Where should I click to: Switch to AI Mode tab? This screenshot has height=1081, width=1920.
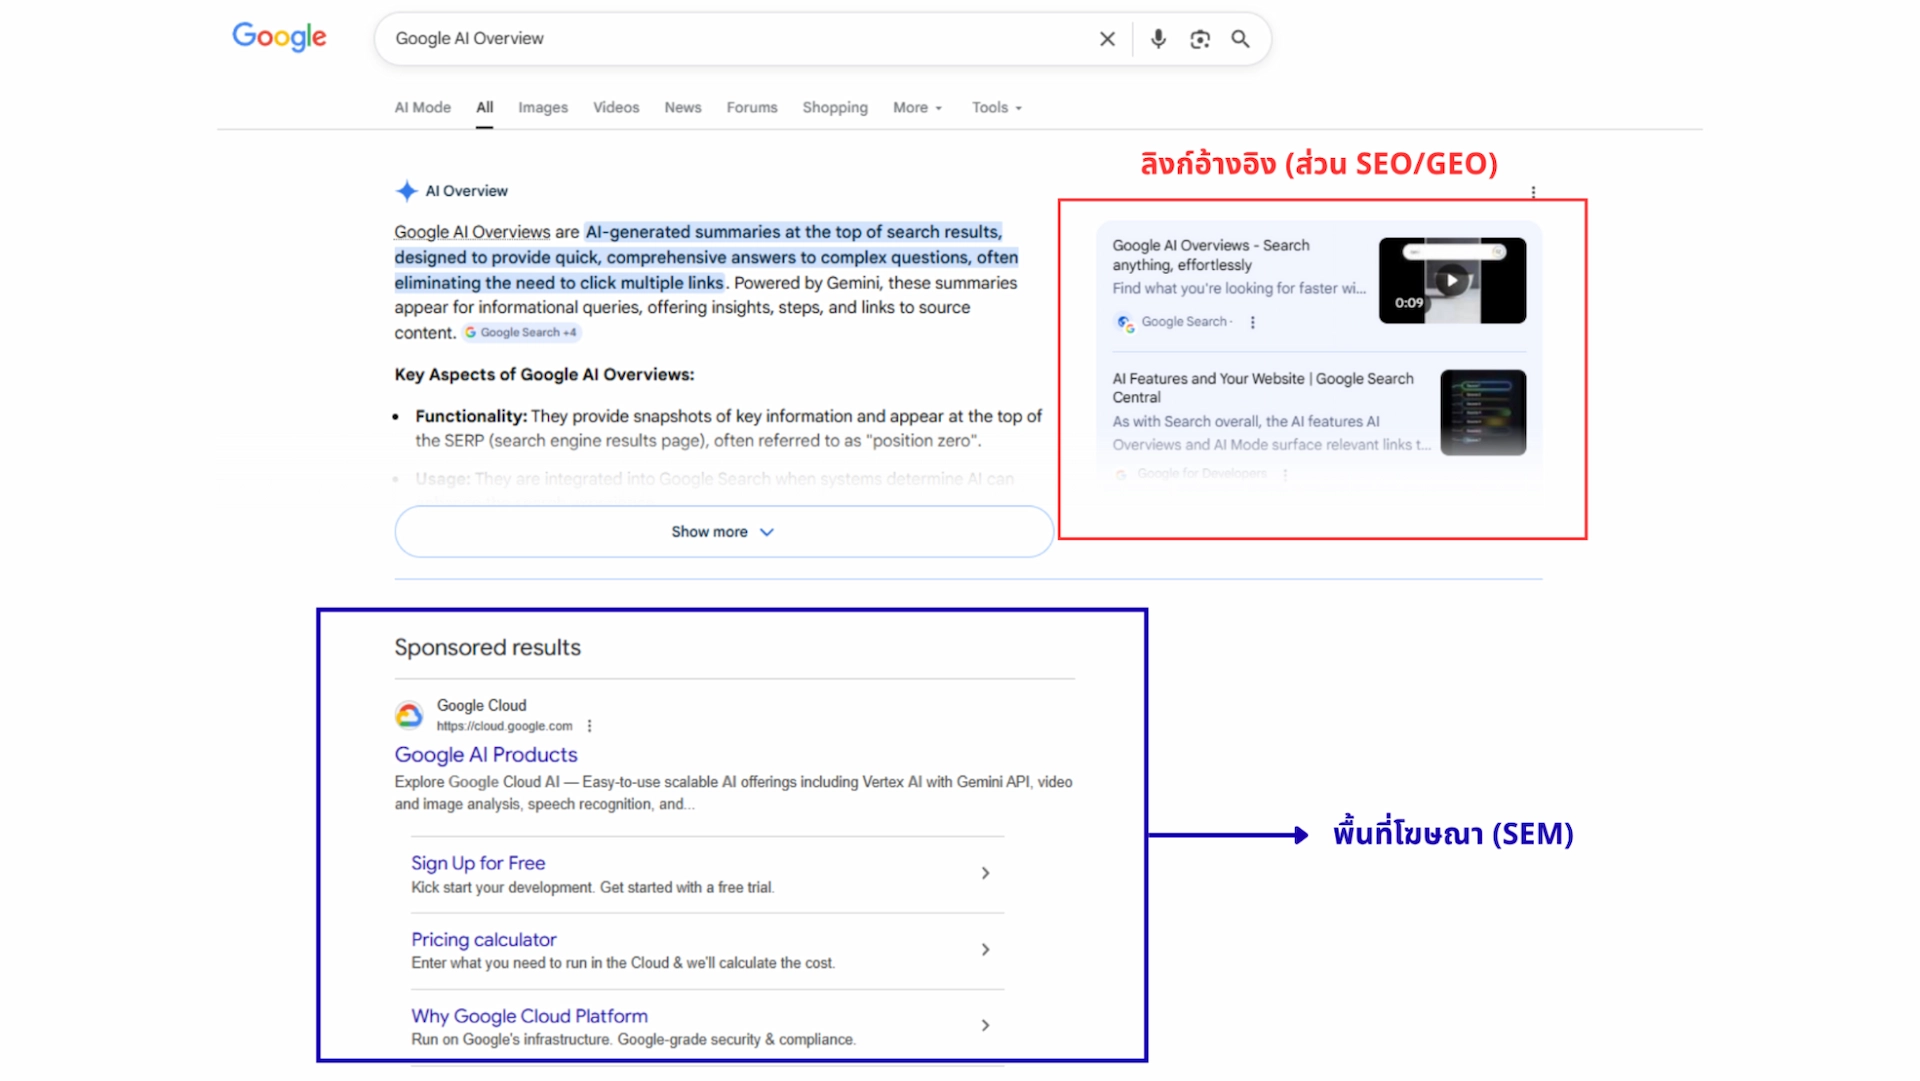pos(422,107)
